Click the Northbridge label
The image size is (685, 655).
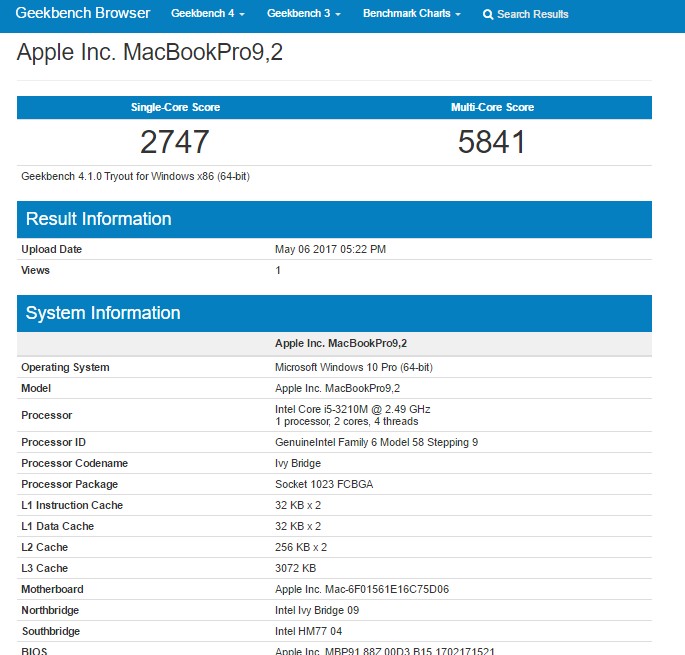click(50, 610)
